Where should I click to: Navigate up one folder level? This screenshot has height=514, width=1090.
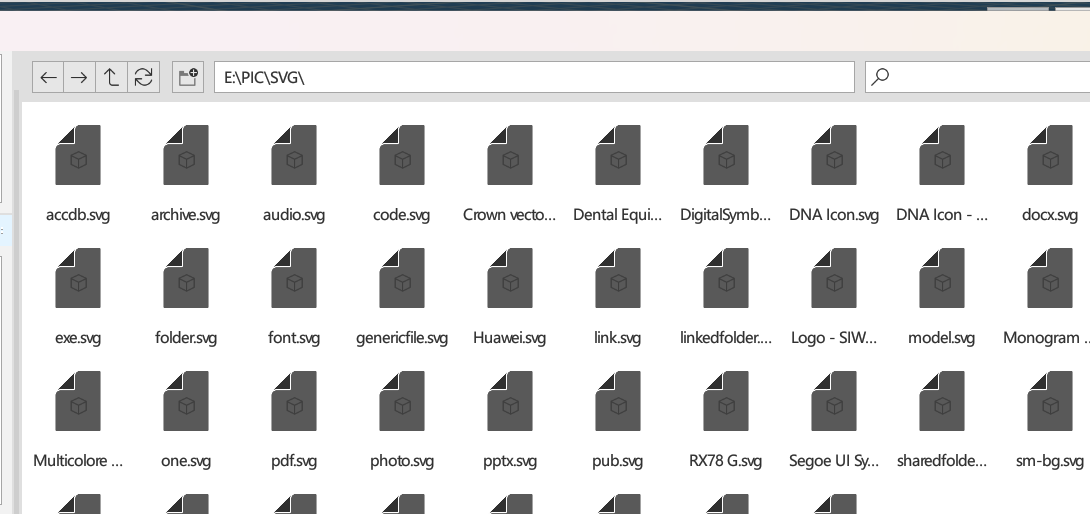tap(111, 77)
